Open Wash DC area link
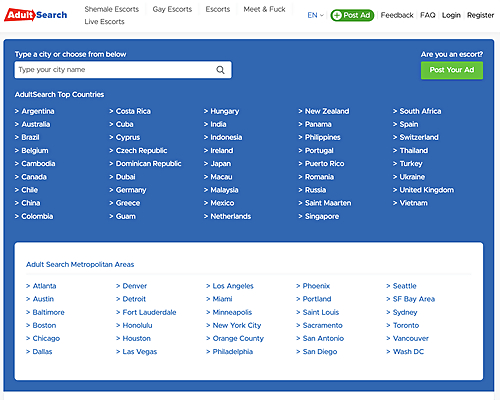This screenshot has height=400, width=500. pyautogui.click(x=408, y=352)
